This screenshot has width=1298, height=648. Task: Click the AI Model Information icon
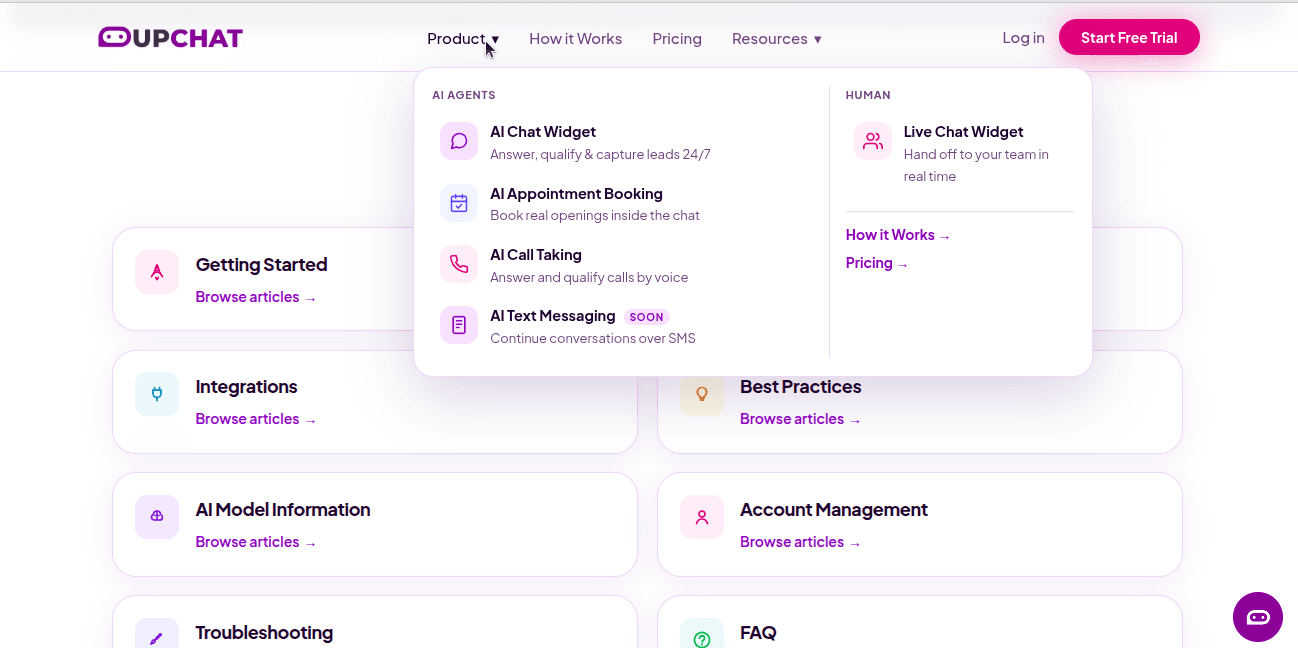tap(157, 517)
